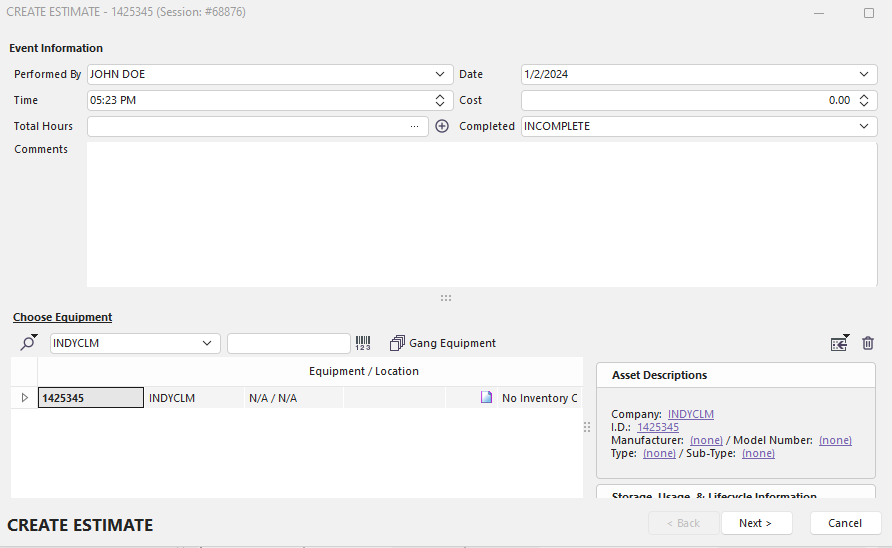Open the Completed status dropdown
The image size is (892, 548).
(x=864, y=127)
